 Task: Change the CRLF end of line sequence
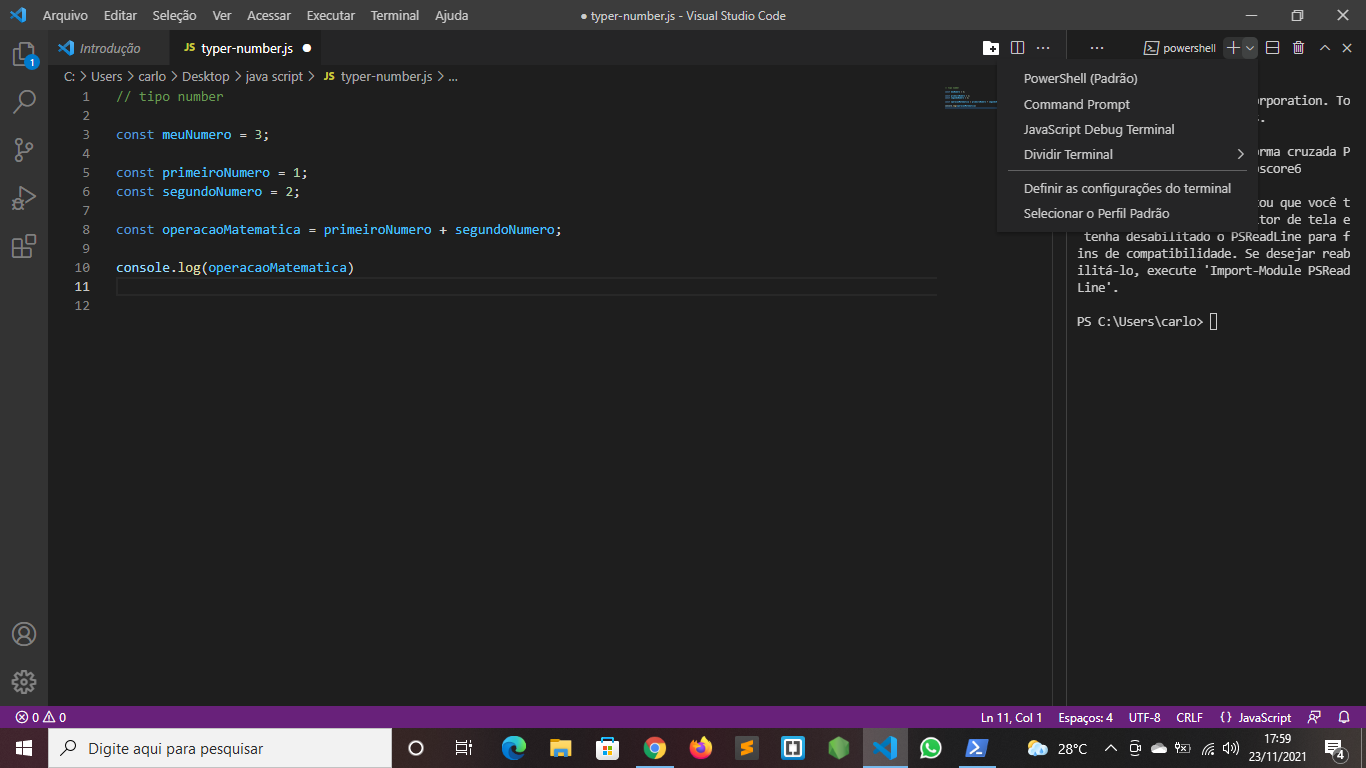tap(1189, 717)
